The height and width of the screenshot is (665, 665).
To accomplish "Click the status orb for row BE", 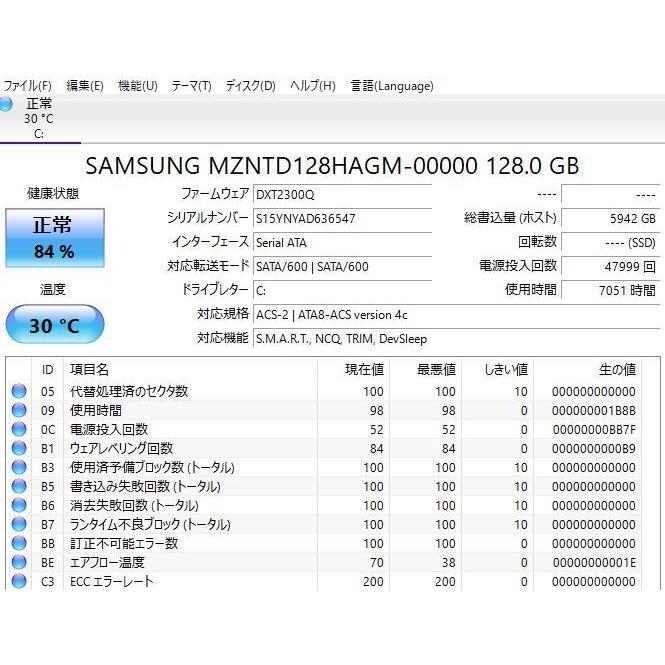I will coord(19,562).
